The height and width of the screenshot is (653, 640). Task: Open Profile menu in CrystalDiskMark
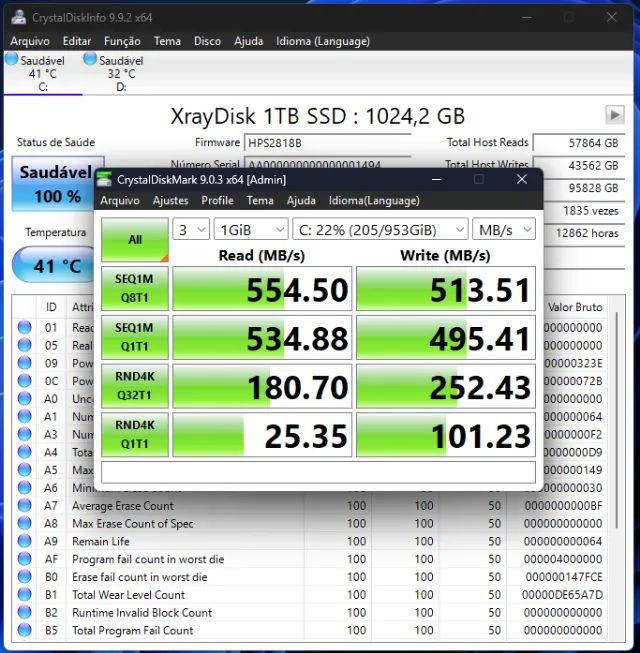(x=217, y=201)
